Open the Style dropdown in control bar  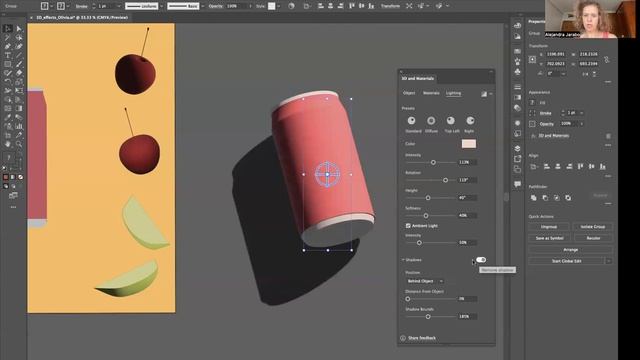pyautogui.click(x=279, y=6)
